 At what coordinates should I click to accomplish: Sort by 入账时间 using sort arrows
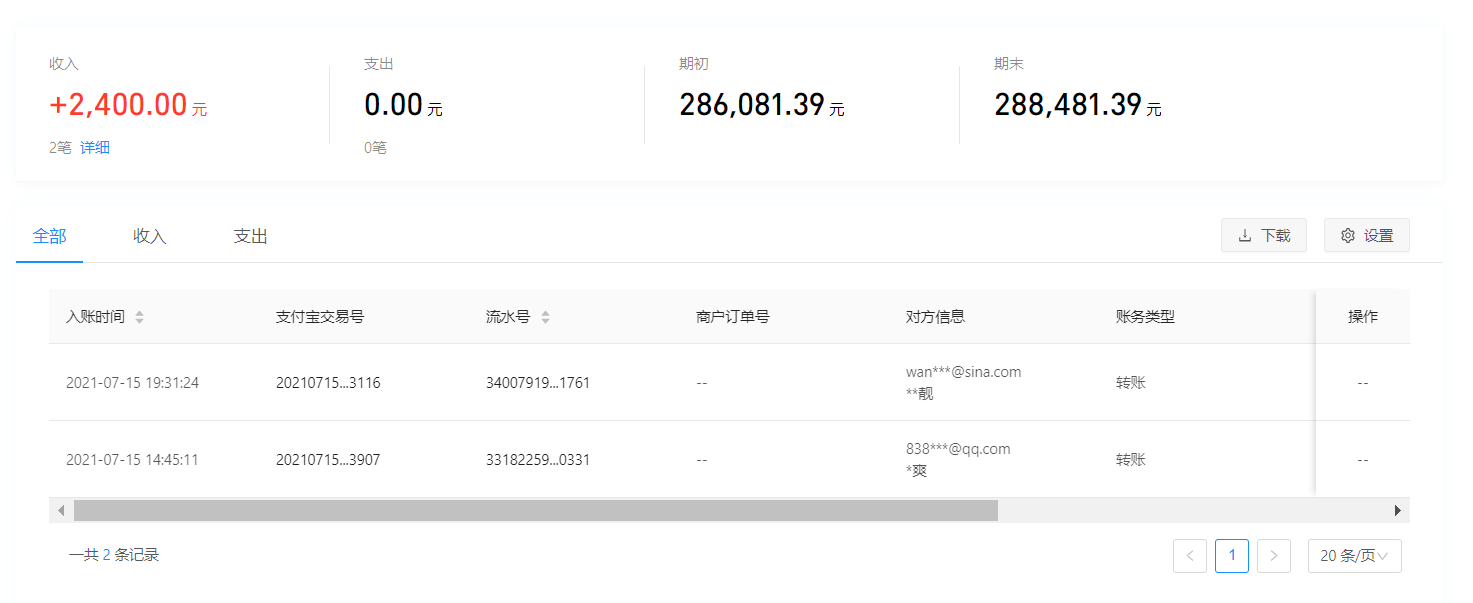[x=139, y=317]
